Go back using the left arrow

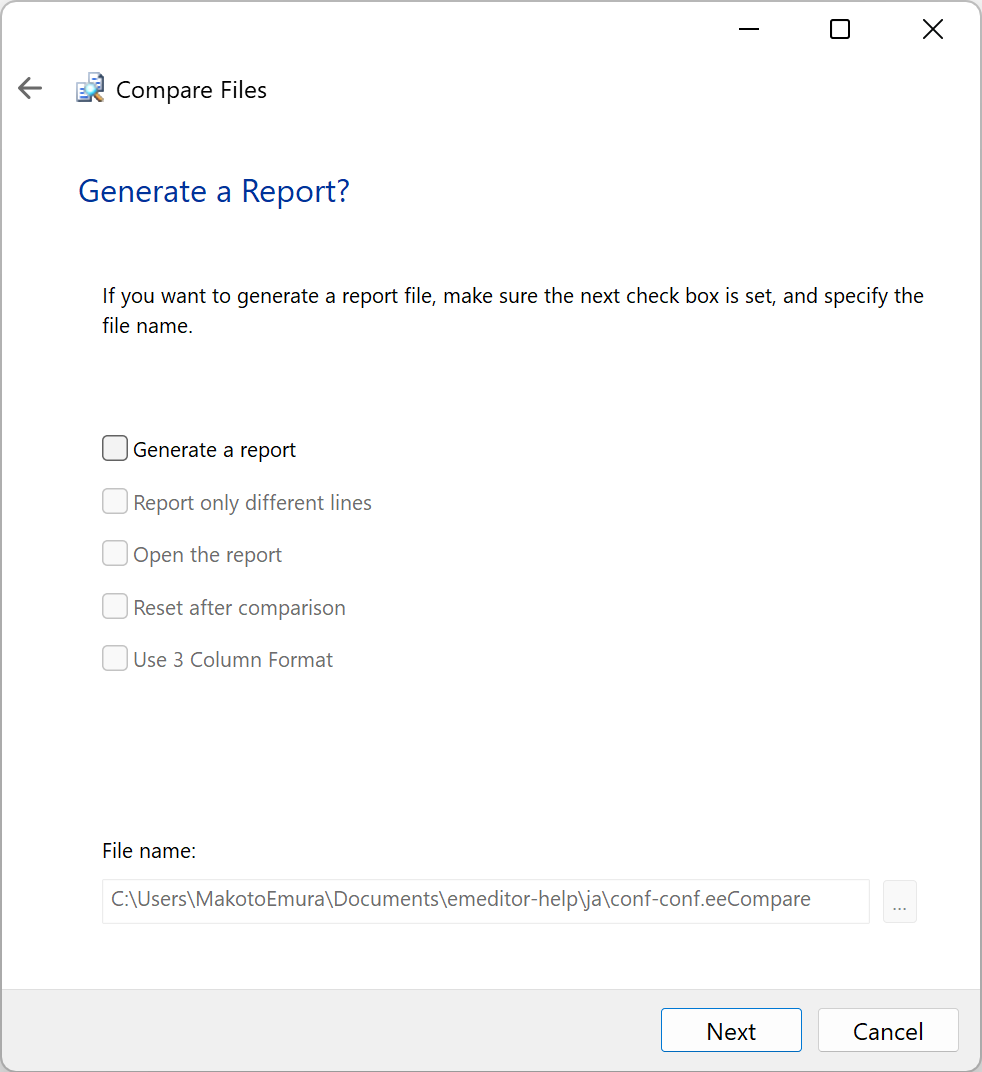click(x=30, y=88)
